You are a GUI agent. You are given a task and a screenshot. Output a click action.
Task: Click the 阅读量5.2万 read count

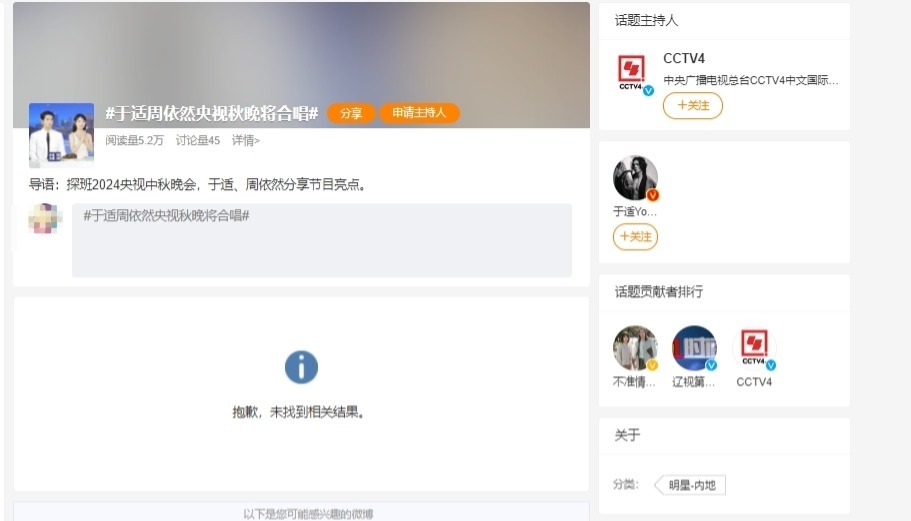click(134, 140)
